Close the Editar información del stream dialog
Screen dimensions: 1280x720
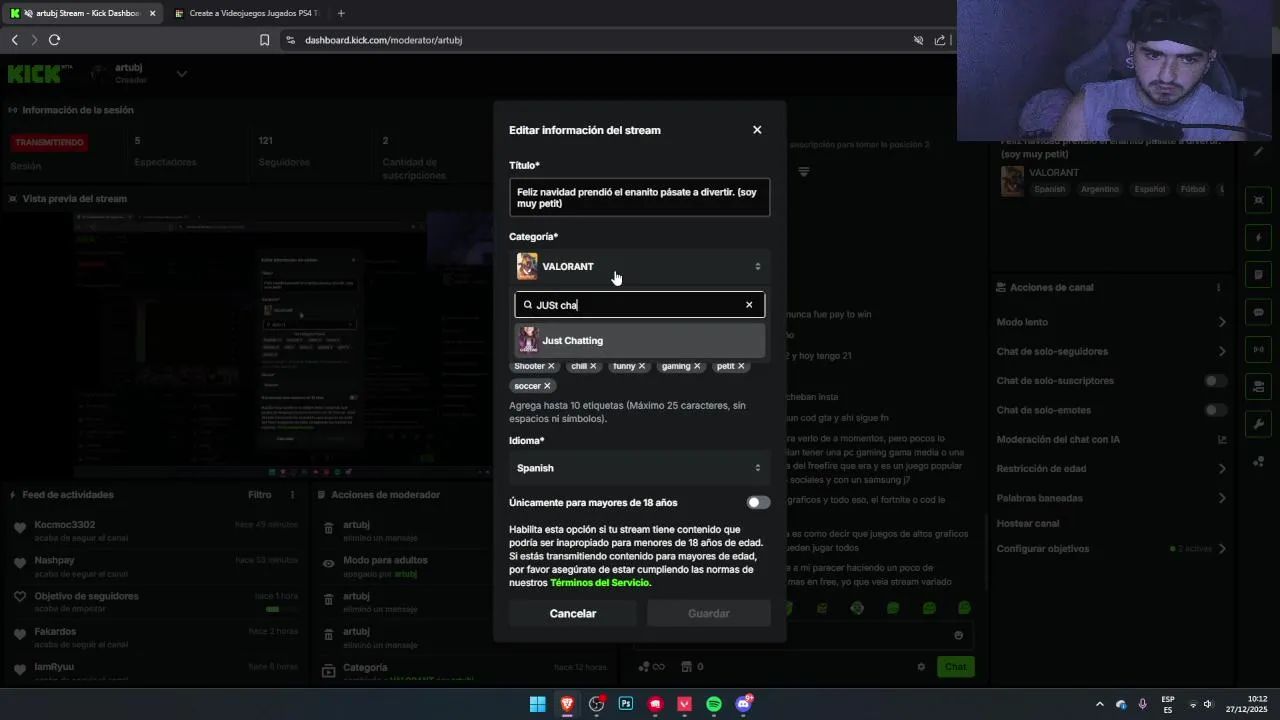coord(757,130)
